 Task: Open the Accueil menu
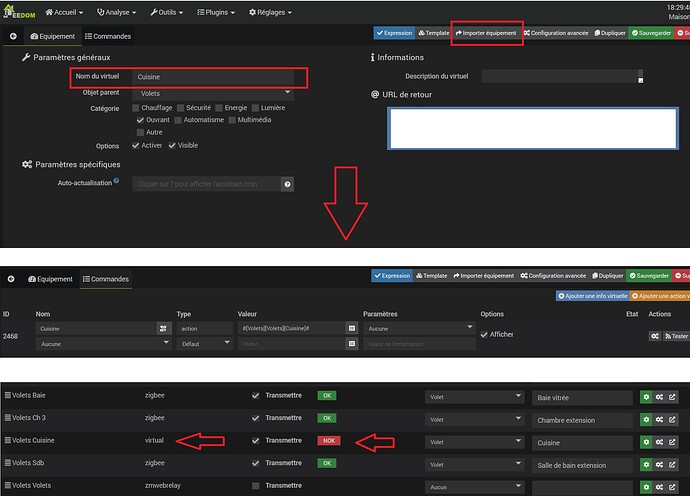(x=64, y=12)
